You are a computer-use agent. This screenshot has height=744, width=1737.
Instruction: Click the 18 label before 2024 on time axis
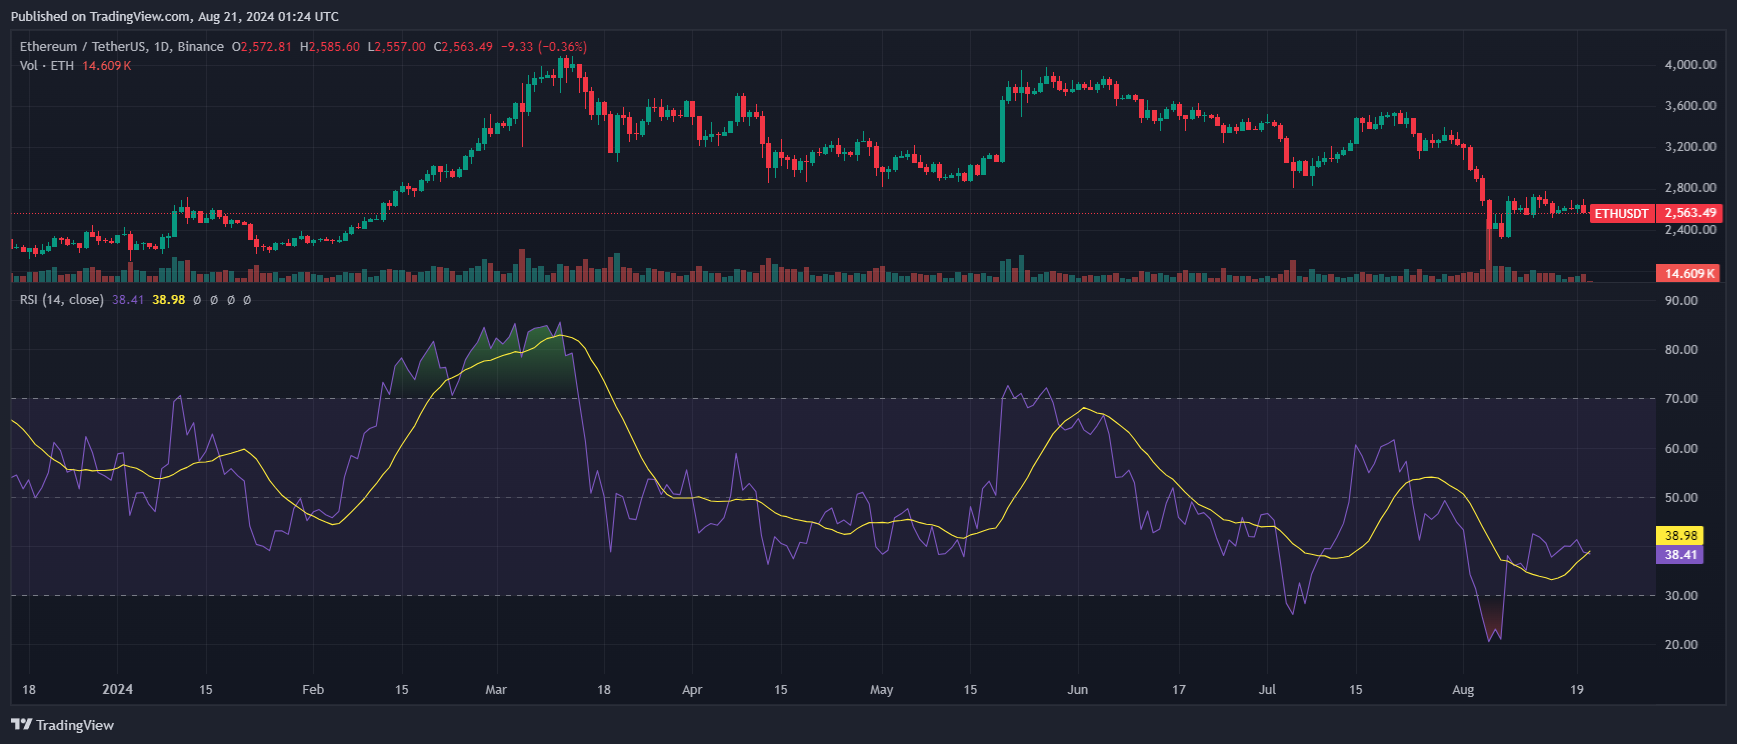(x=29, y=690)
